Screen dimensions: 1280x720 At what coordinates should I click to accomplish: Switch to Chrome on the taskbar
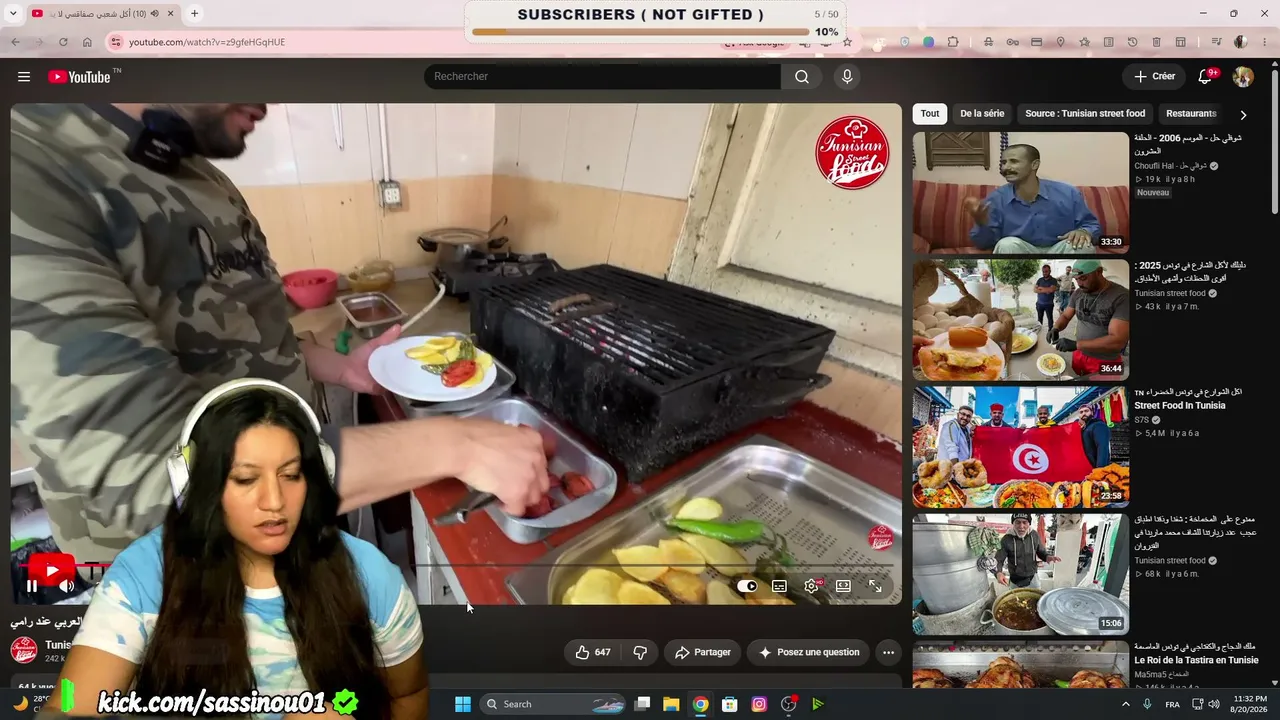click(x=701, y=704)
